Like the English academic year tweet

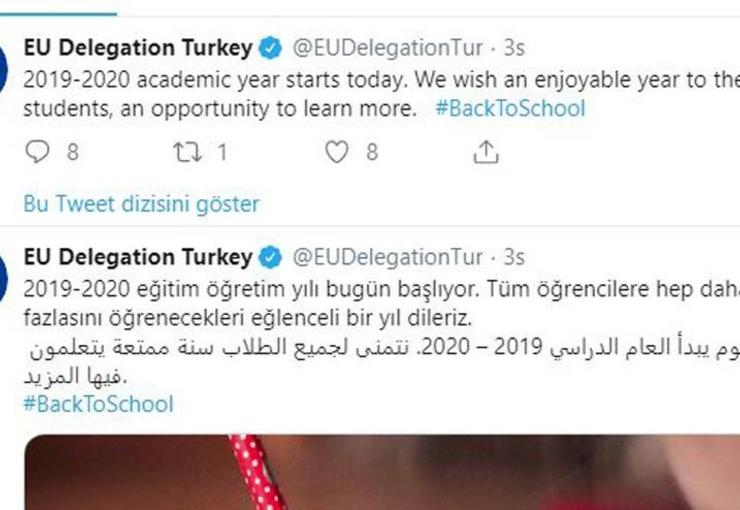pyautogui.click(x=338, y=152)
